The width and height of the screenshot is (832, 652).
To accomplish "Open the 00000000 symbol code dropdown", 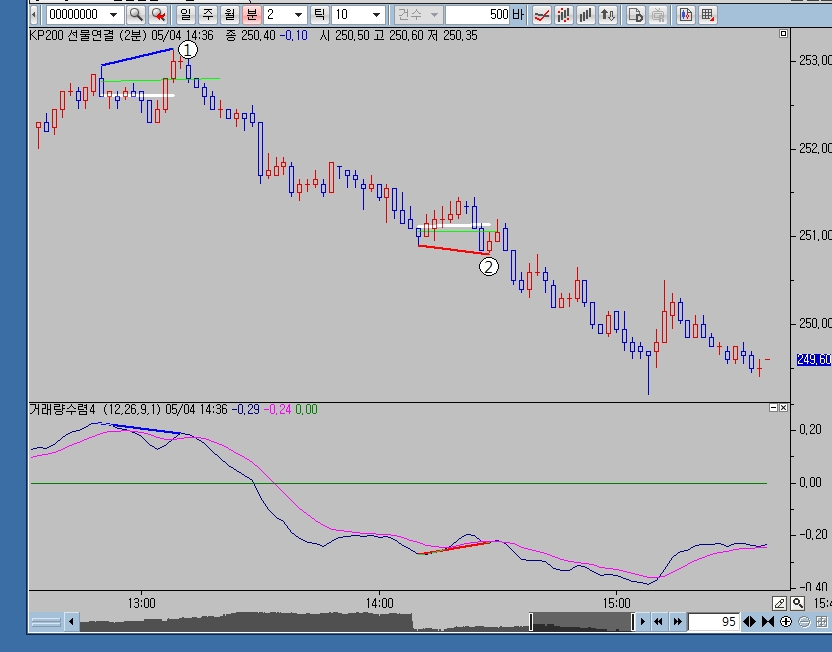I will [x=112, y=15].
